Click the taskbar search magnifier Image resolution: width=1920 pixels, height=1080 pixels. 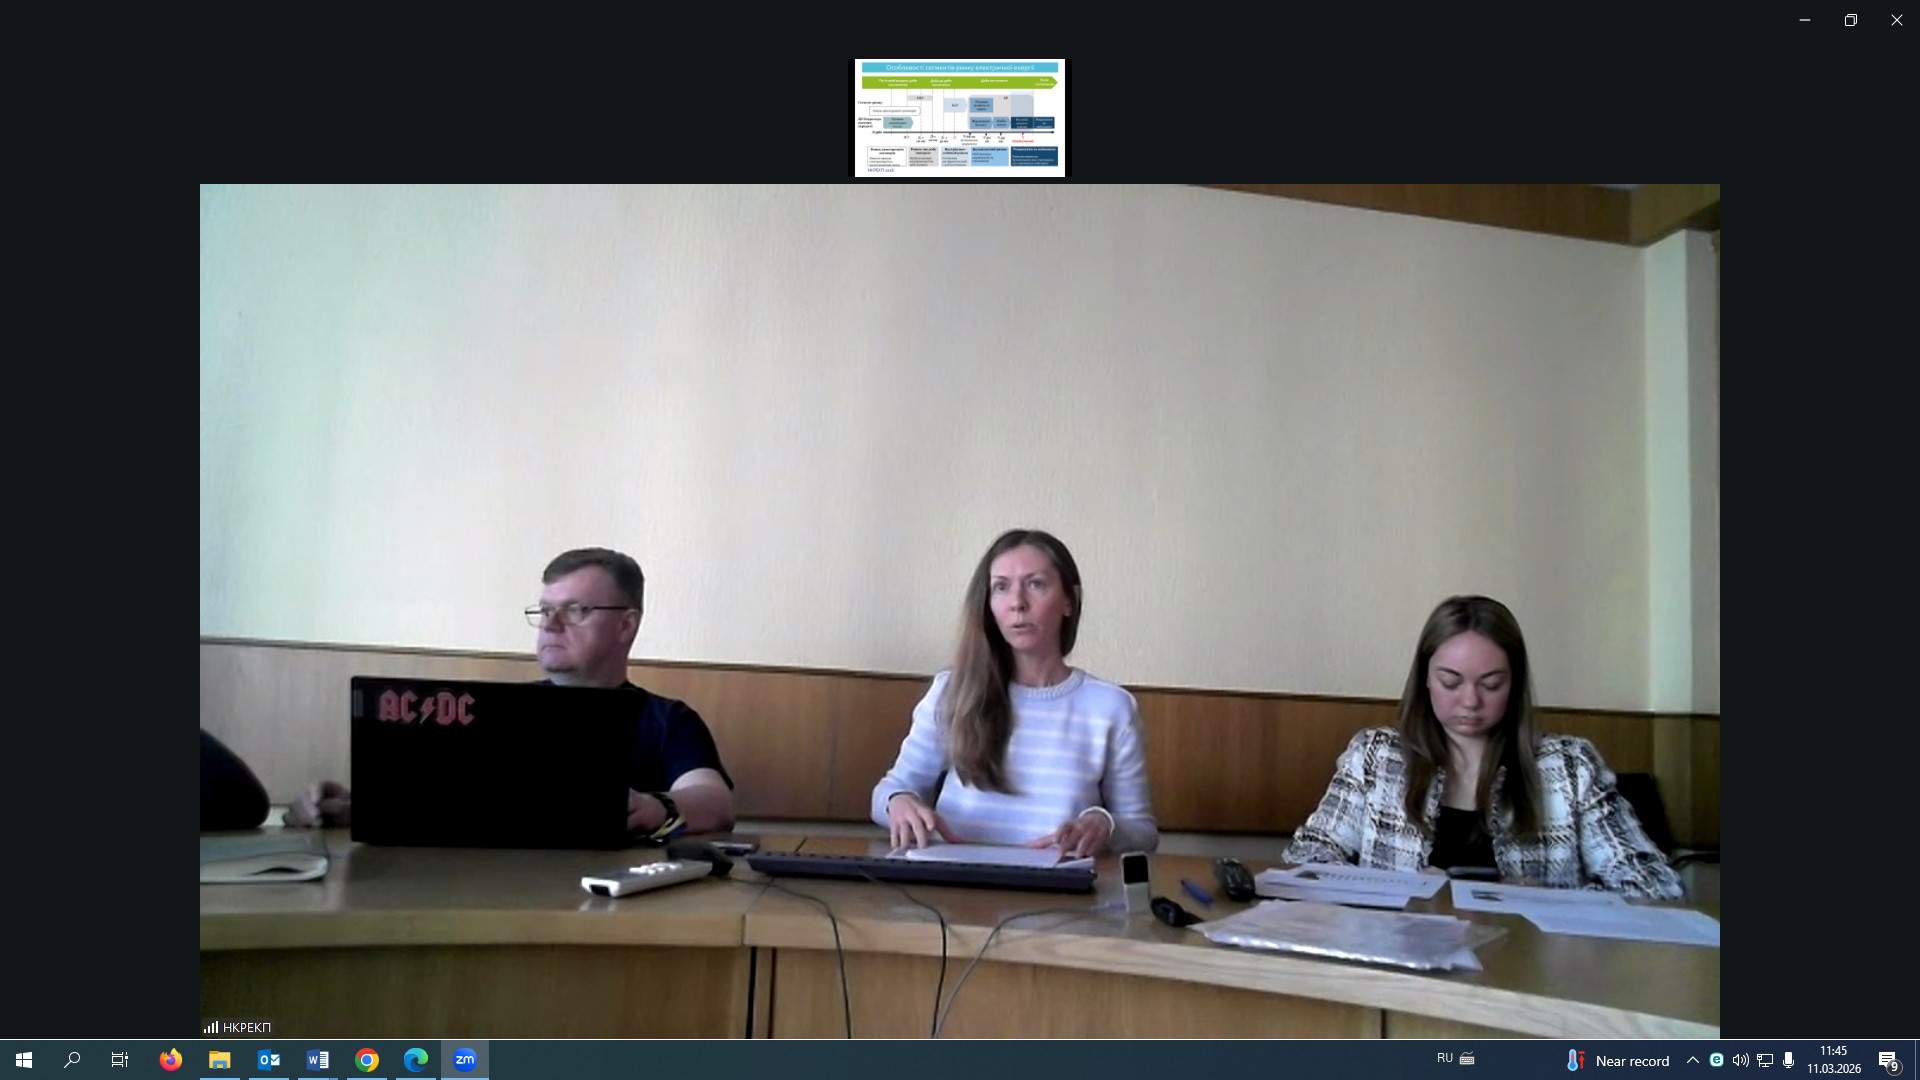coord(72,1060)
